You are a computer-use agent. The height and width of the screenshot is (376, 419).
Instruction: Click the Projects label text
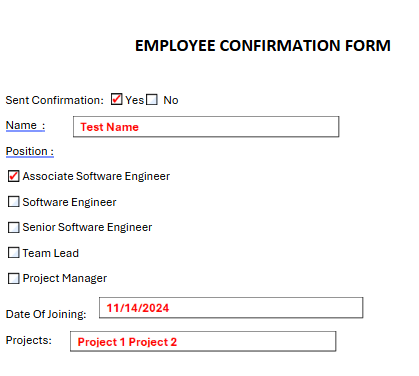pos(29,340)
